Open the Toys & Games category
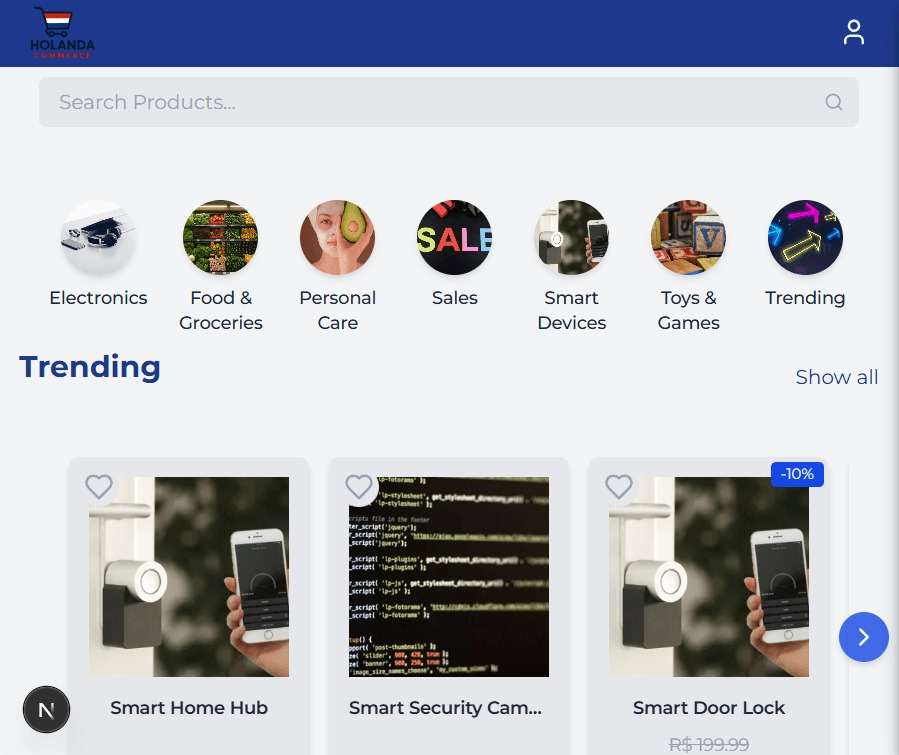 689,237
